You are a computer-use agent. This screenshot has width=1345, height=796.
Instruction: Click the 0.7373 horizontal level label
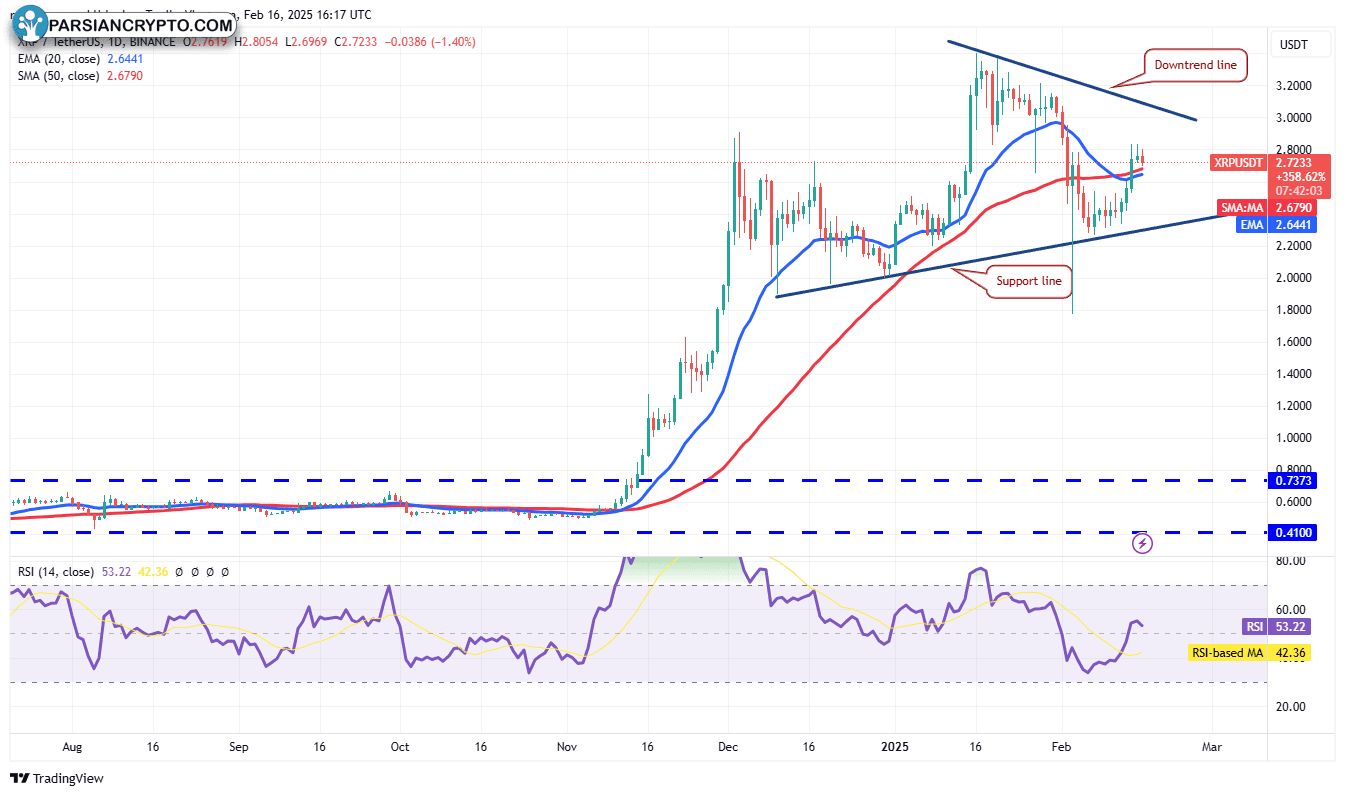[1292, 481]
